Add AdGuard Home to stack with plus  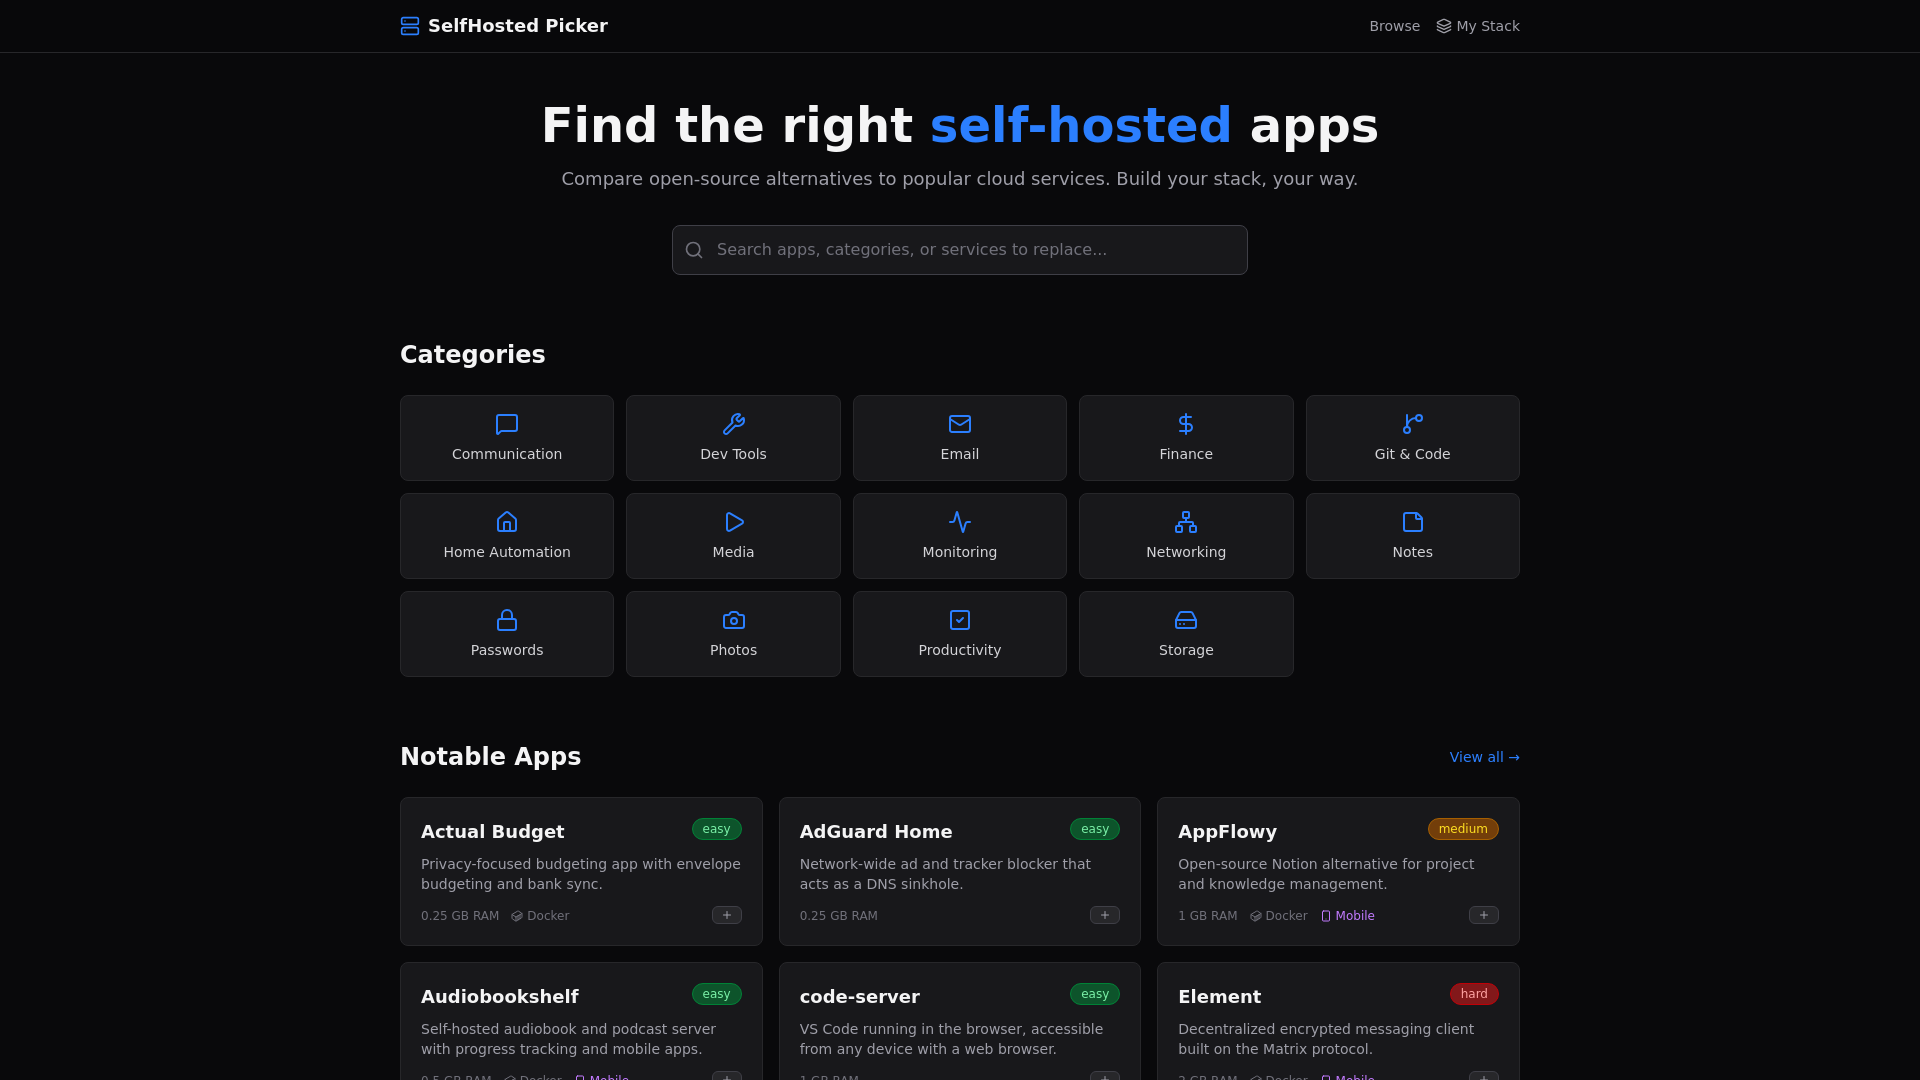pos(1105,915)
